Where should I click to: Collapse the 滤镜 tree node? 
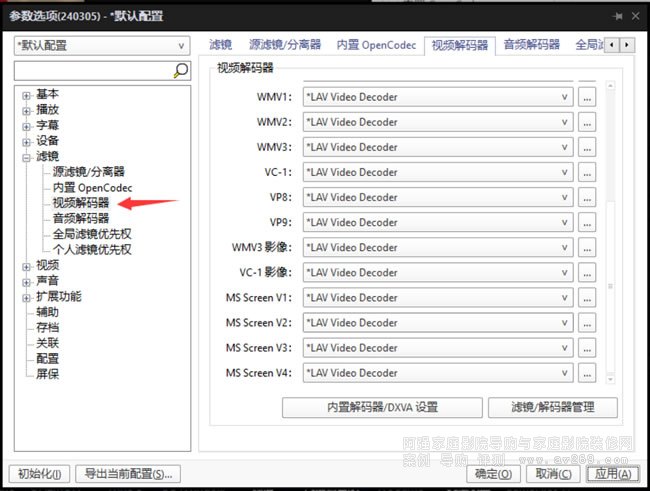click(27, 157)
